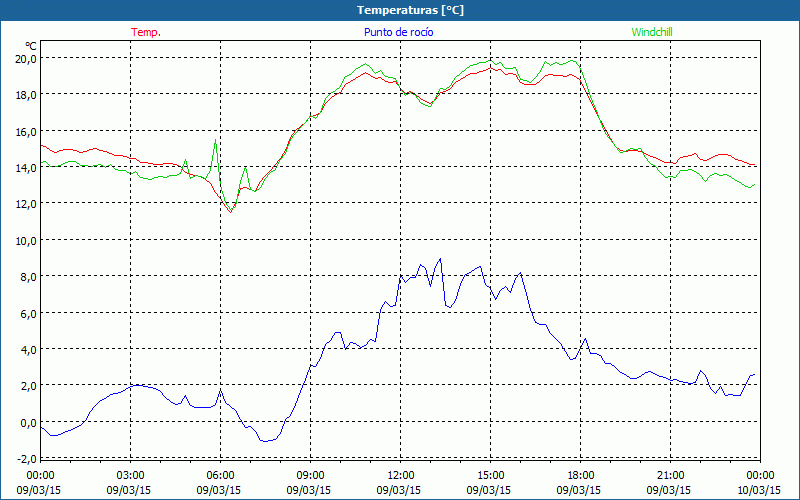
Task: Click the 2,0 value on the y-axis
Action: coord(29,386)
